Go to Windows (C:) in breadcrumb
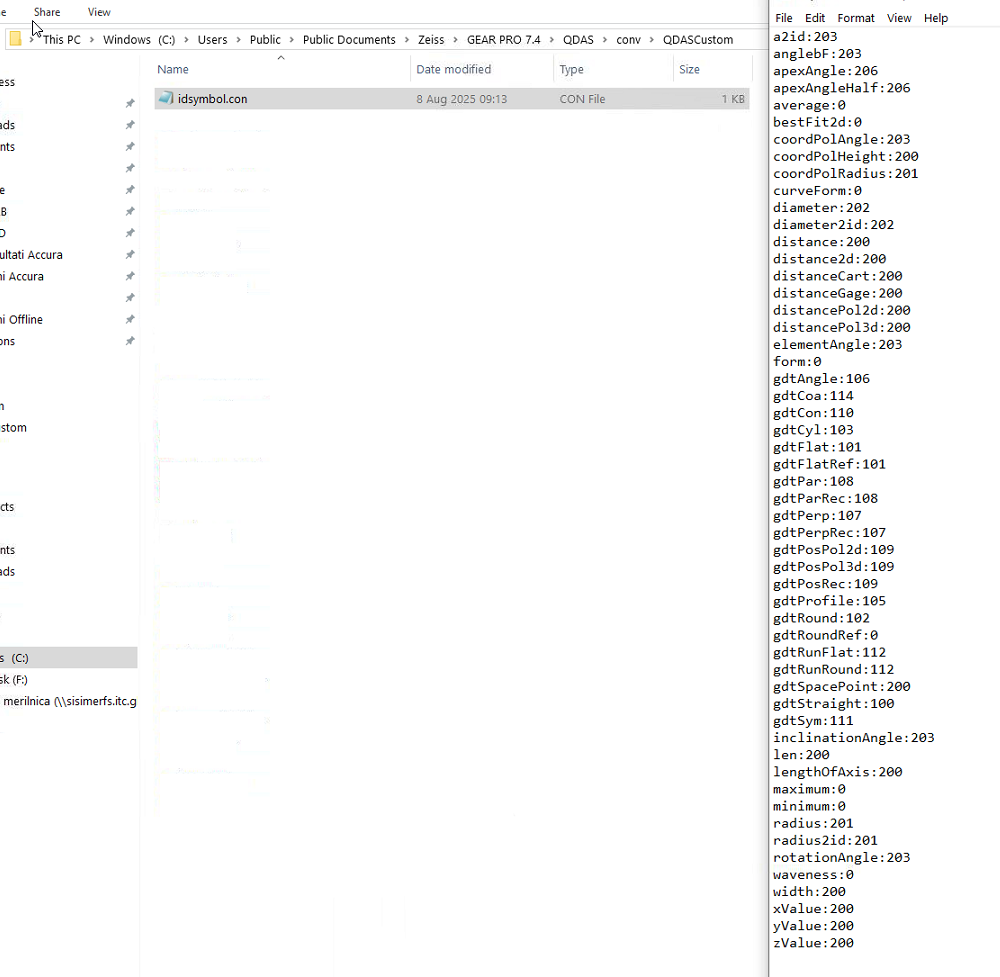 (x=139, y=40)
